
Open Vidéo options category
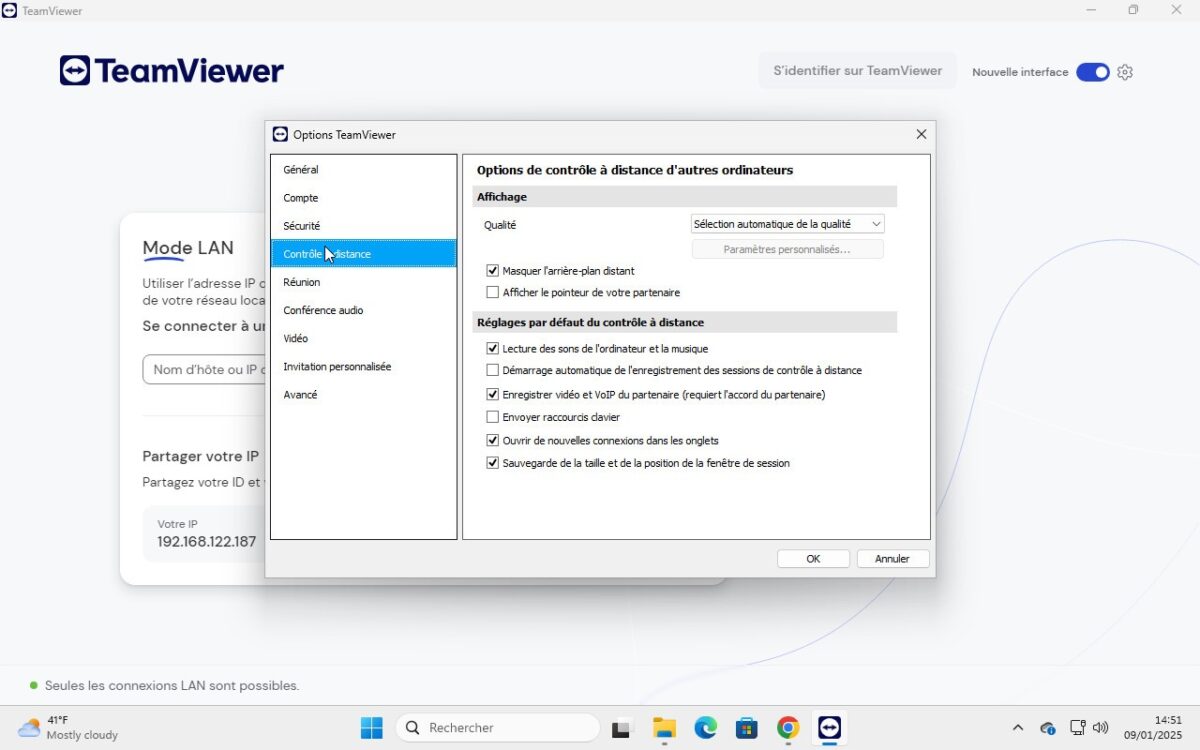coord(363,338)
